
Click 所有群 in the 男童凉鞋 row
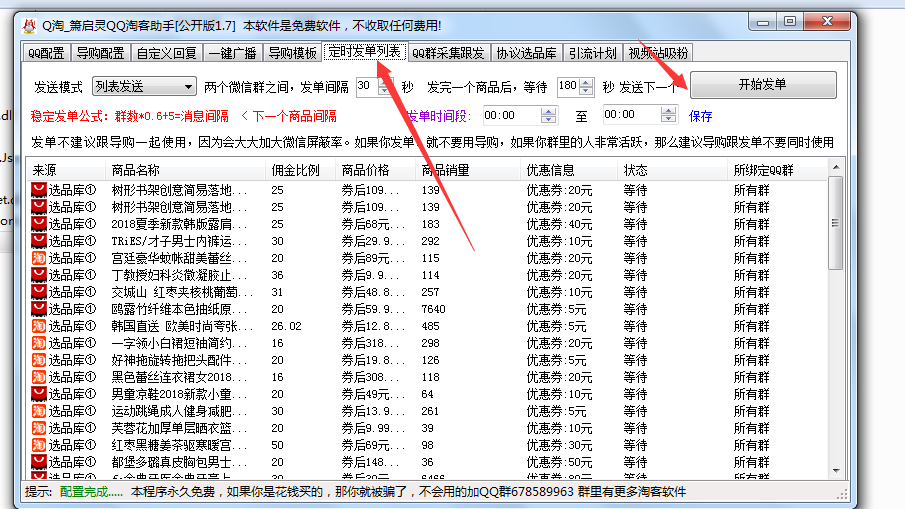751,394
